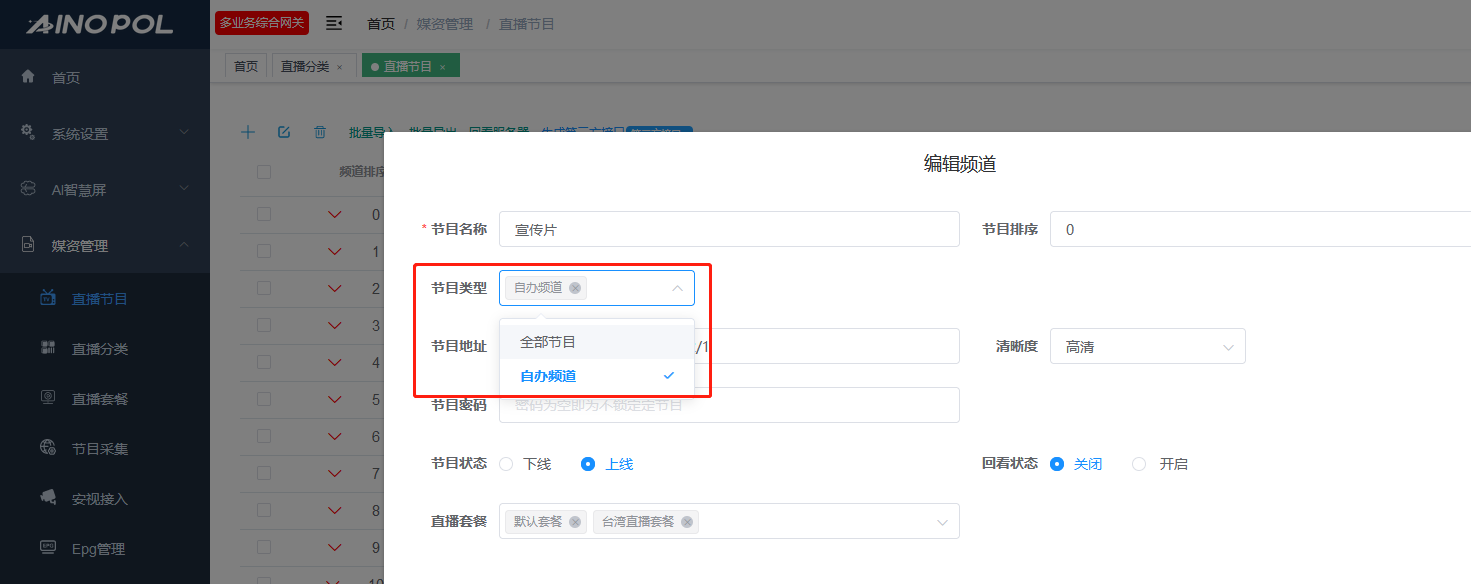Select the 下线 program status radio
This screenshot has height=584, width=1471.
pyautogui.click(x=506, y=464)
